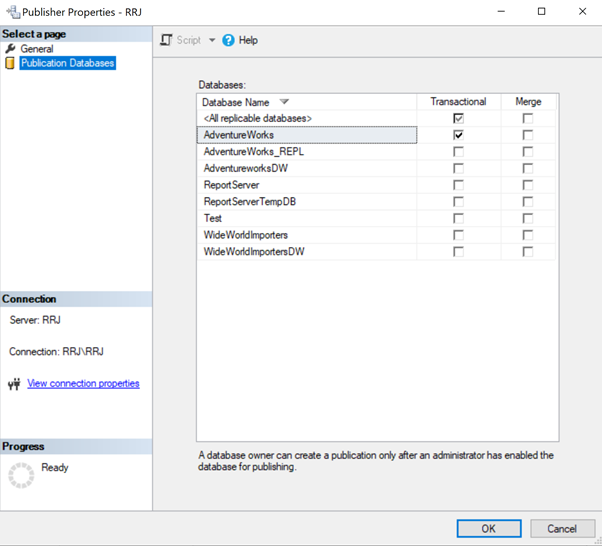This screenshot has width=602, height=546.
Task: Open the Script dropdown arrow
Action: pyautogui.click(x=212, y=40)
